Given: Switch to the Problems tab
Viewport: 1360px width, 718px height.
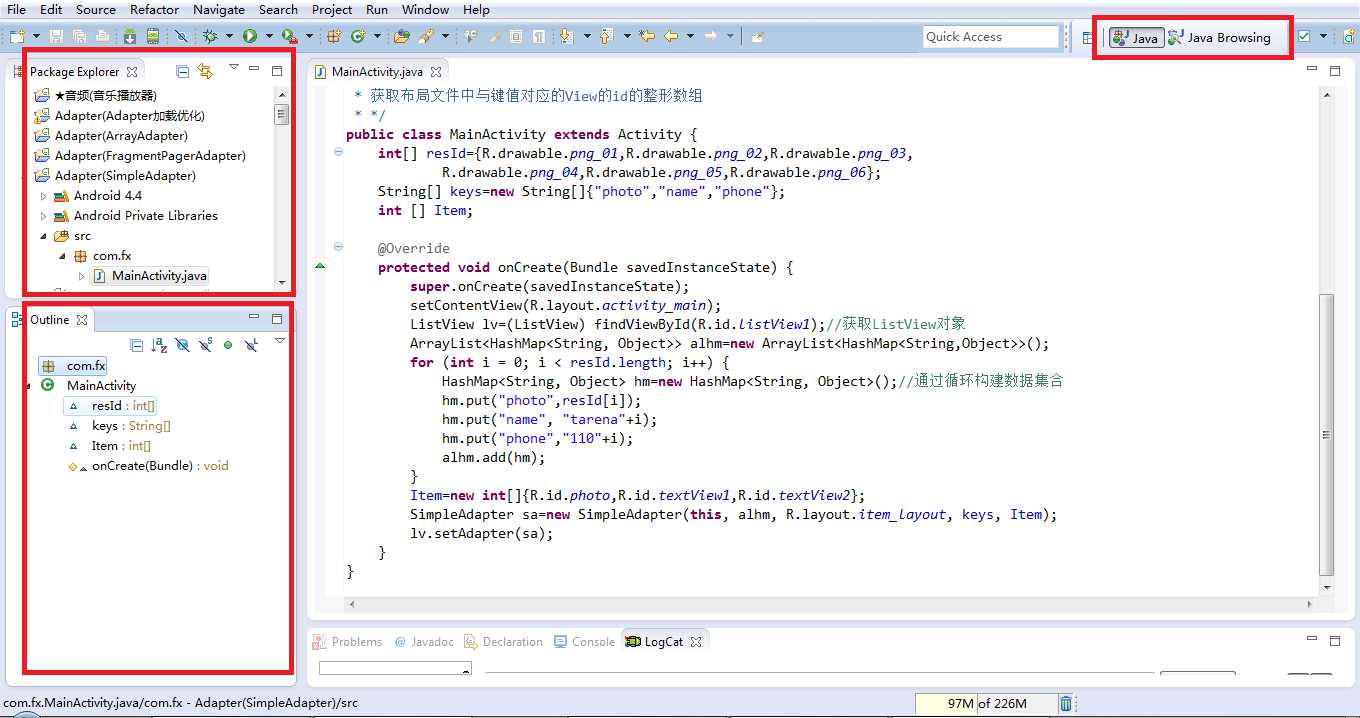Looking at the screenshot, I should click(x=348, y=642).
